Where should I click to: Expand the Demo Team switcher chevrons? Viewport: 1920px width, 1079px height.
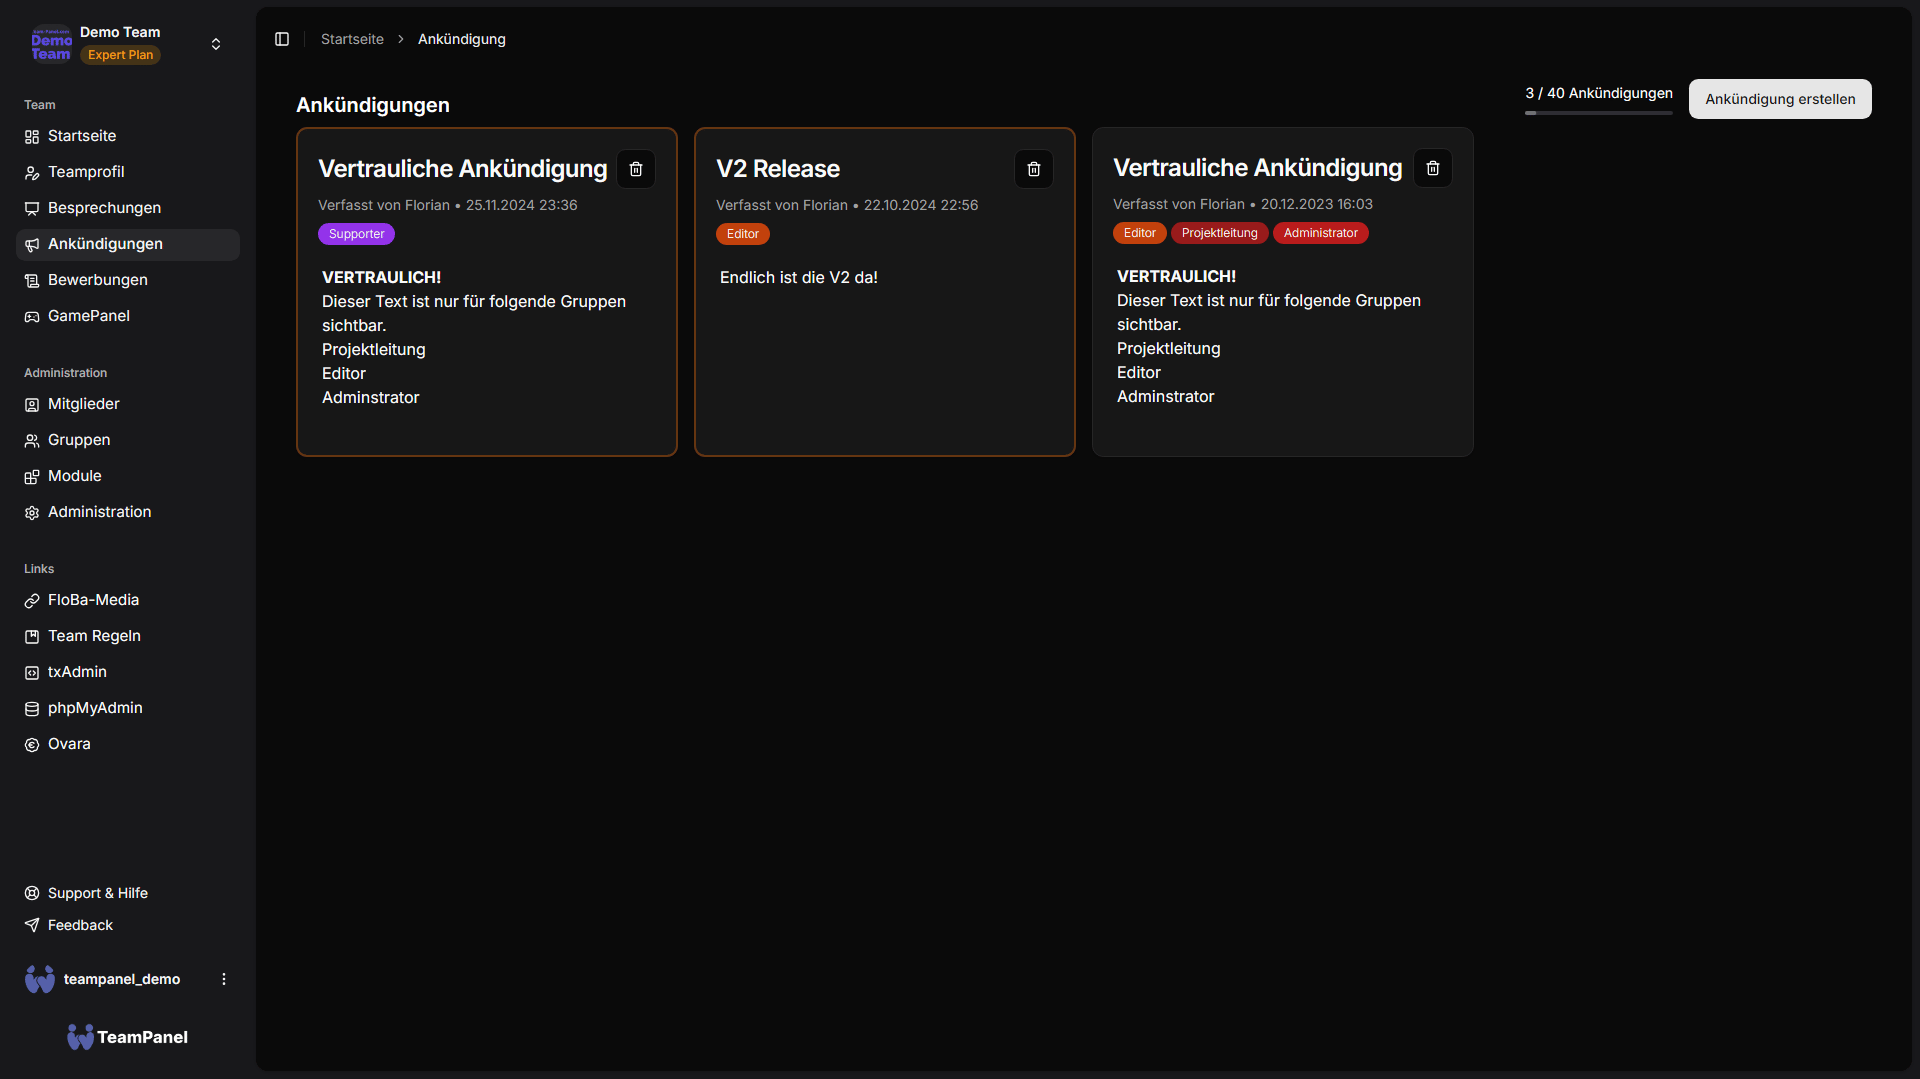pos(216,44)
